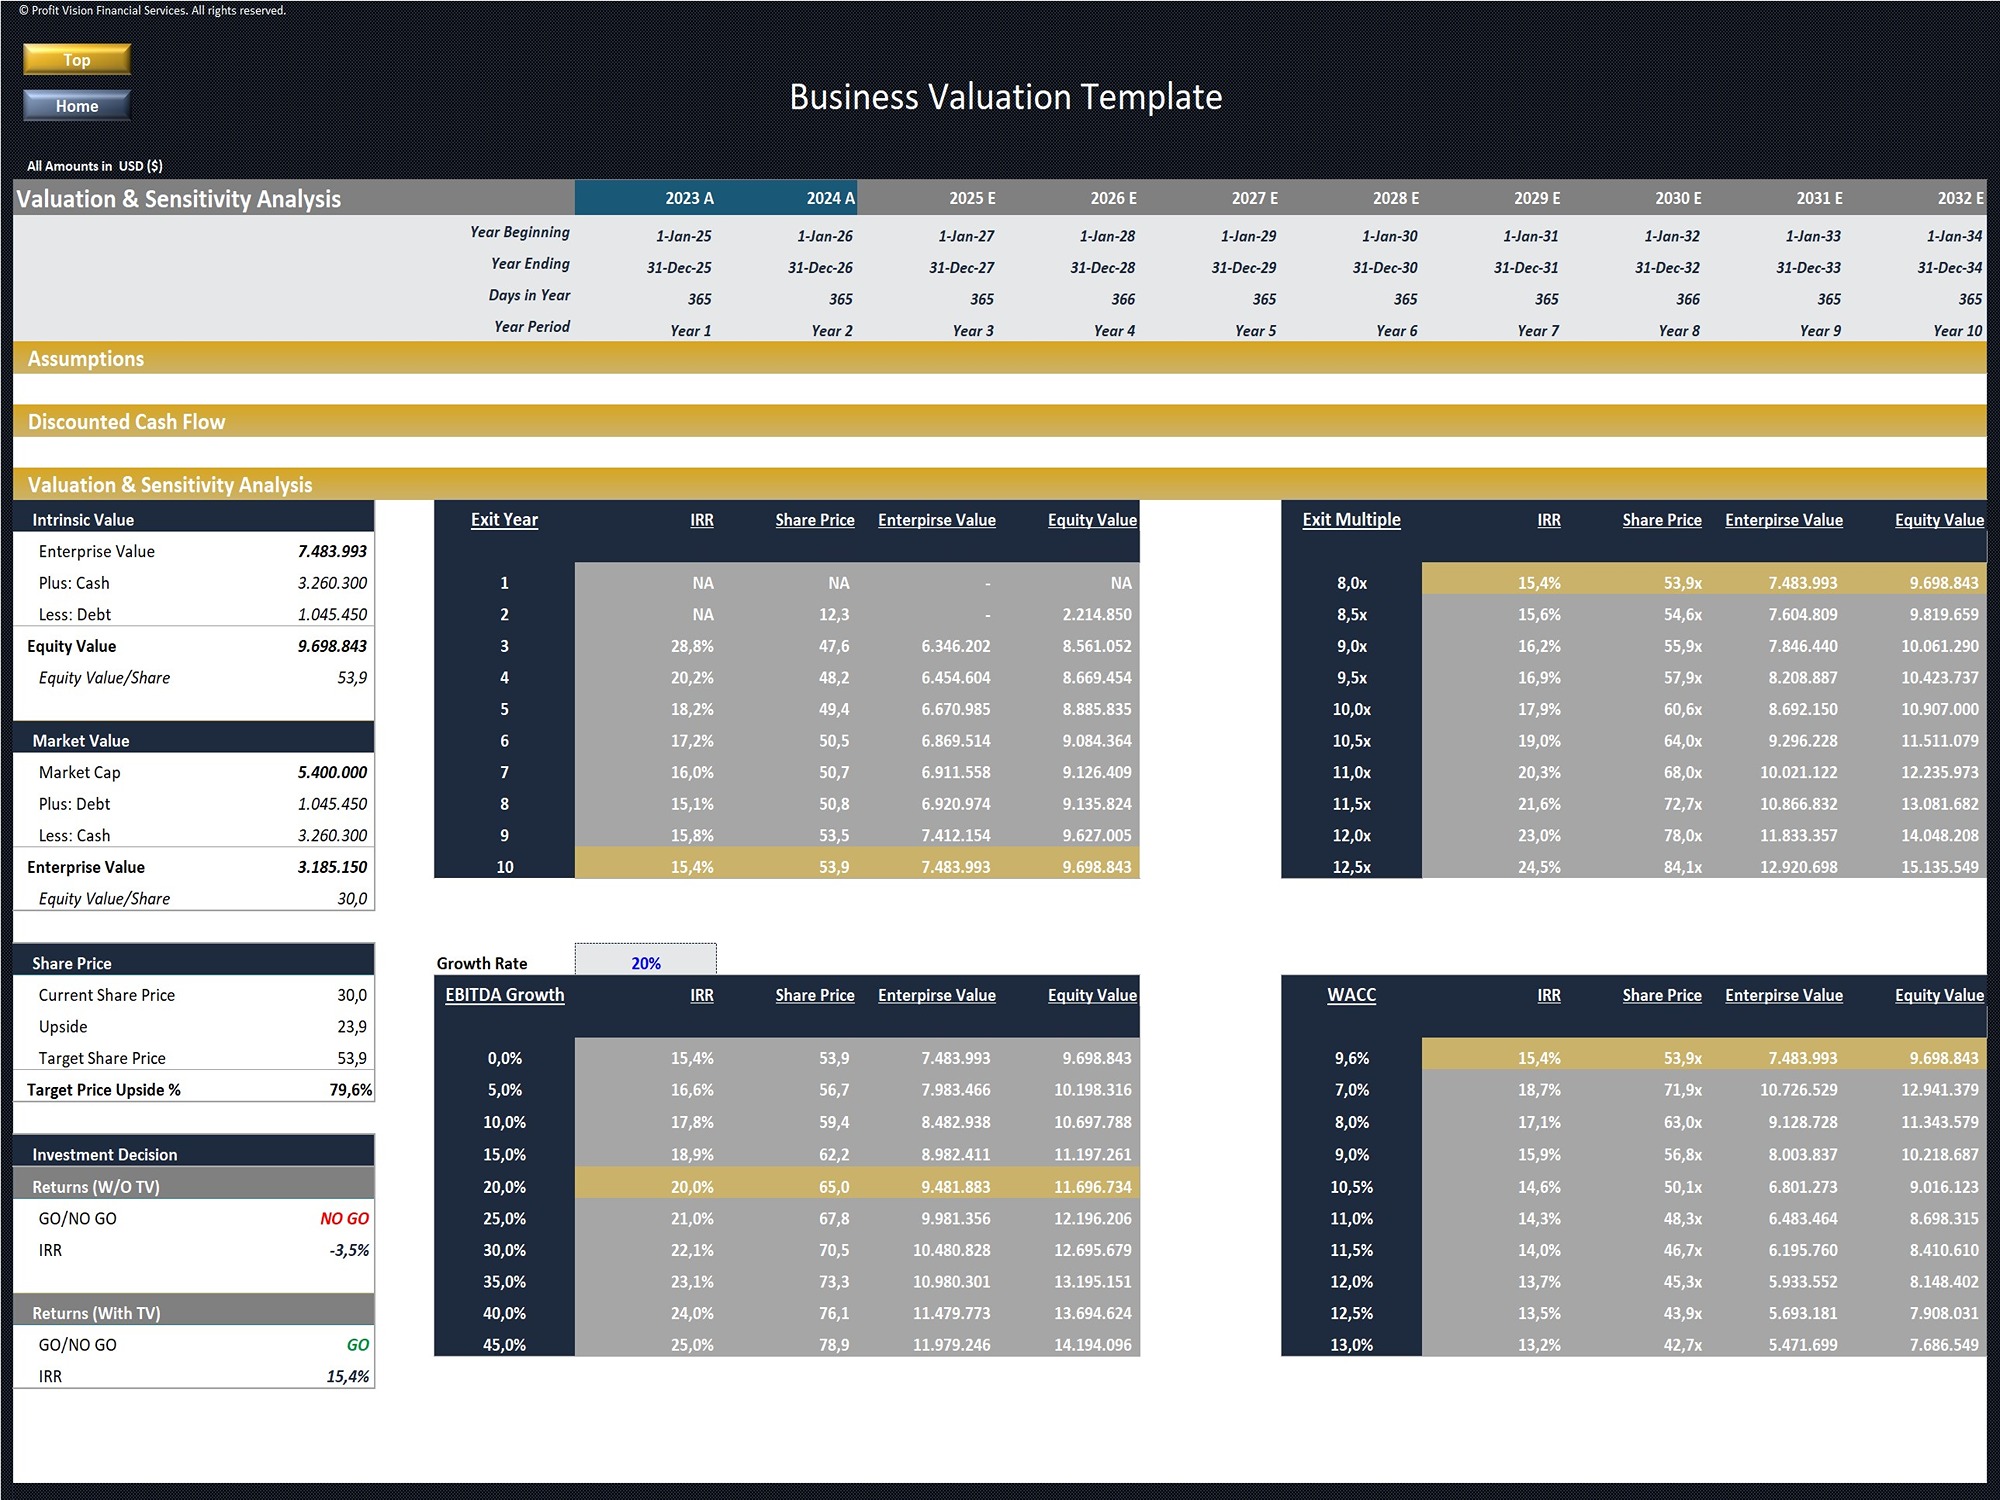Select the Market Cap 5.400.000 cell
This screenshot has width=2000, height=1500.
[332, 772]
